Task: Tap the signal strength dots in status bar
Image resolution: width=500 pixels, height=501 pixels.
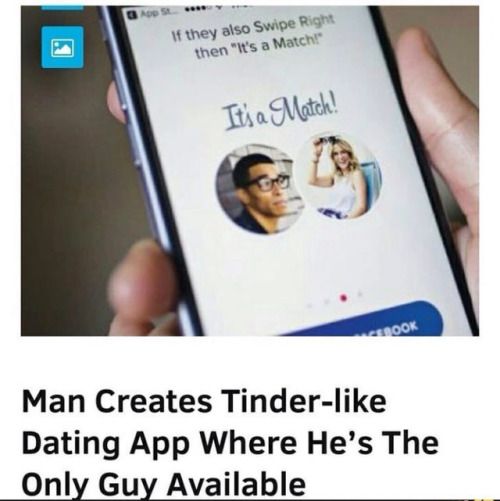Action: (195, 8)
